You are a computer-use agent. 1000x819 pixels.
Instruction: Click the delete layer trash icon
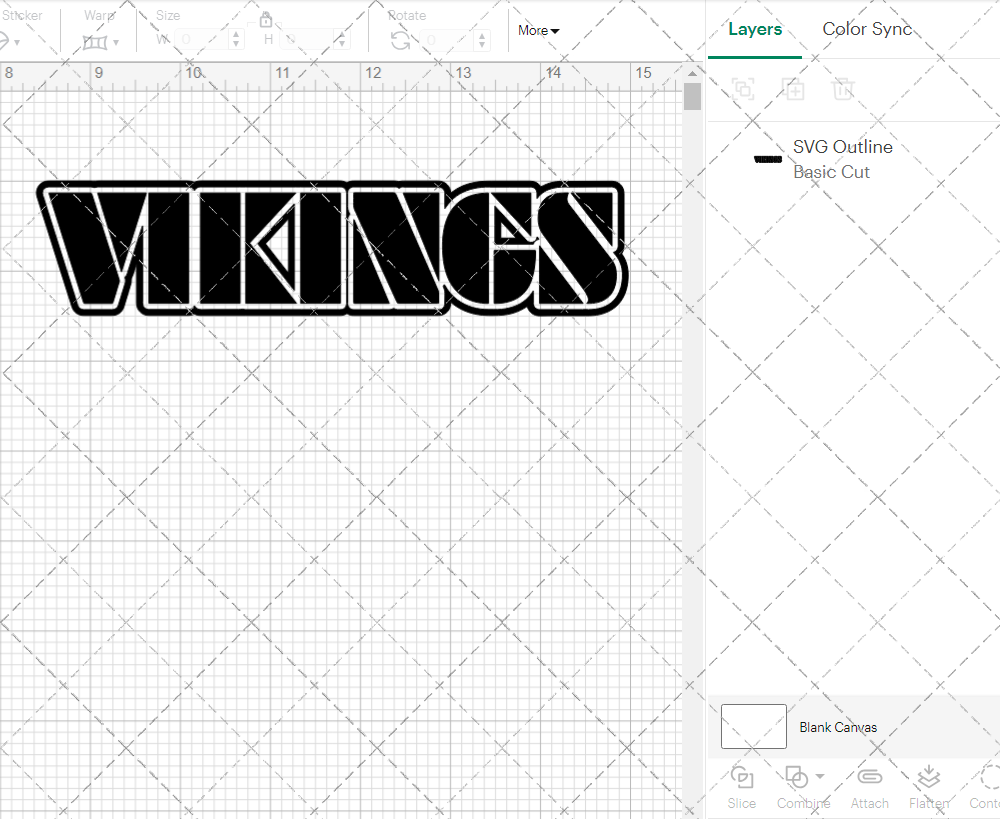point(843,89)
